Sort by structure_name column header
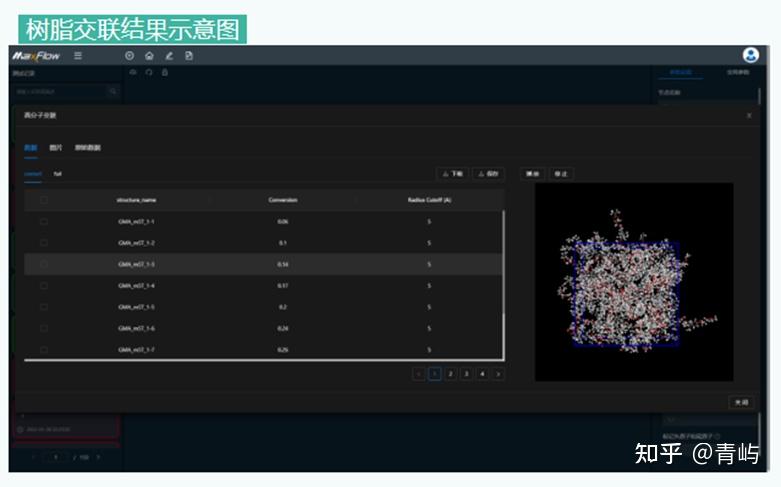The height and width of the screenshot is (487, 781). (x=136, y=200)
